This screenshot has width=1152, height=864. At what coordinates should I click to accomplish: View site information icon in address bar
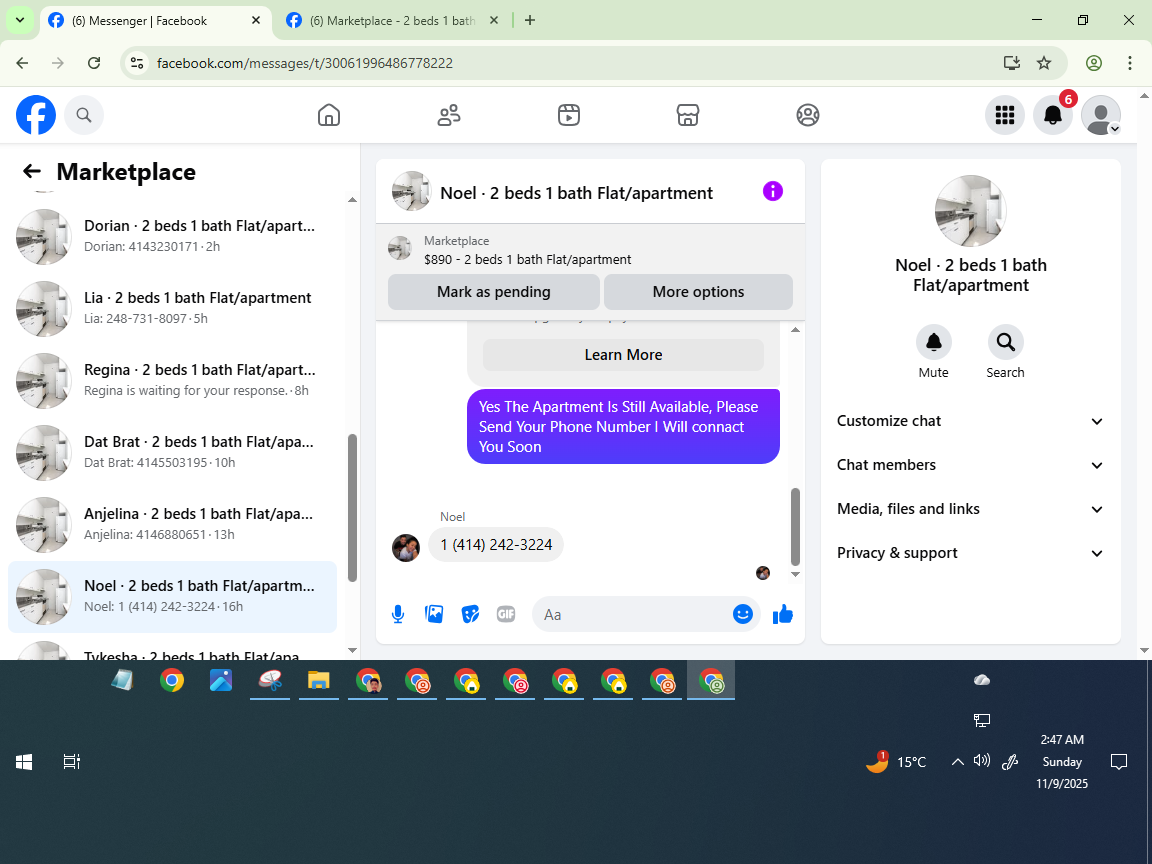pyautogui.click(x=137, y=63)
